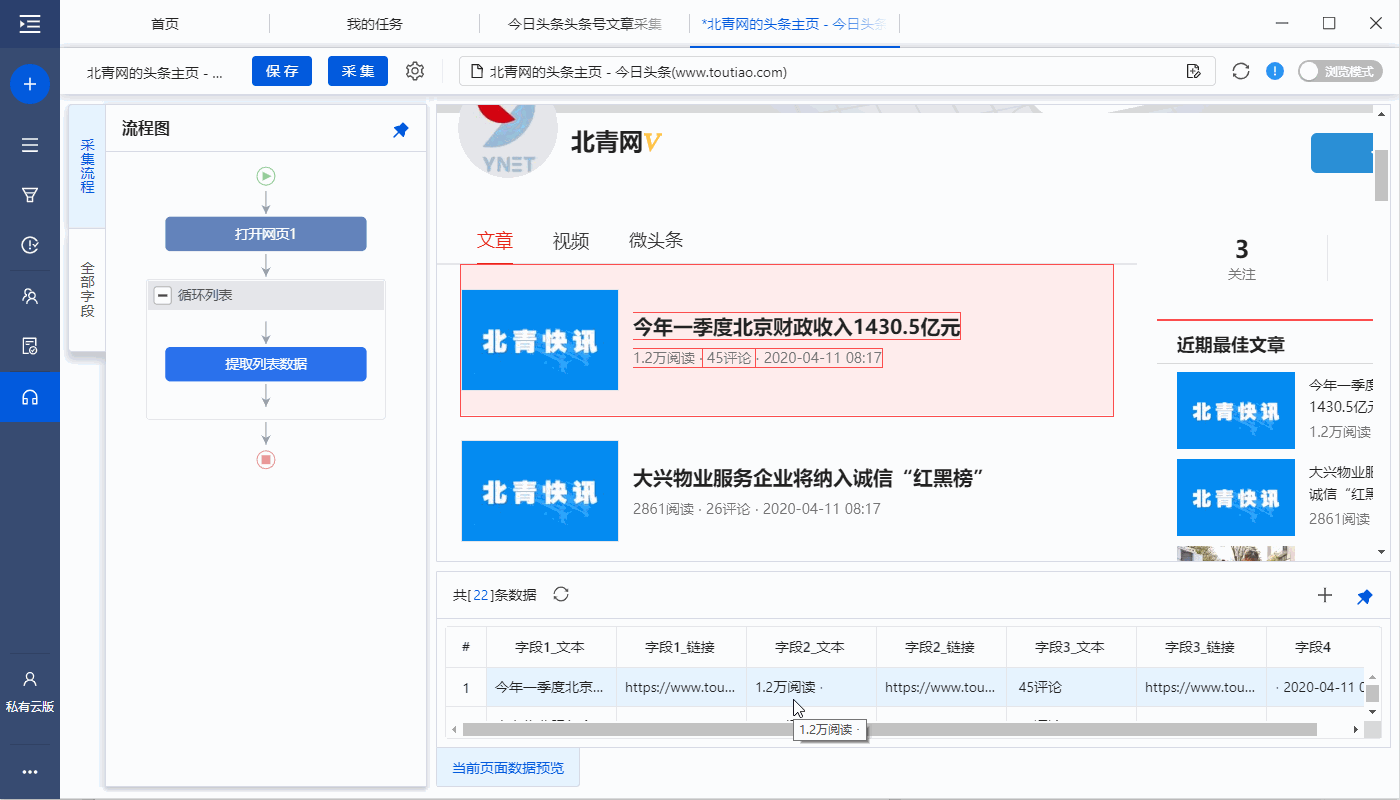Open the three-dots more menu in sidebar
The height and width of the screenshot is (800, 1400).
(30, 772)
